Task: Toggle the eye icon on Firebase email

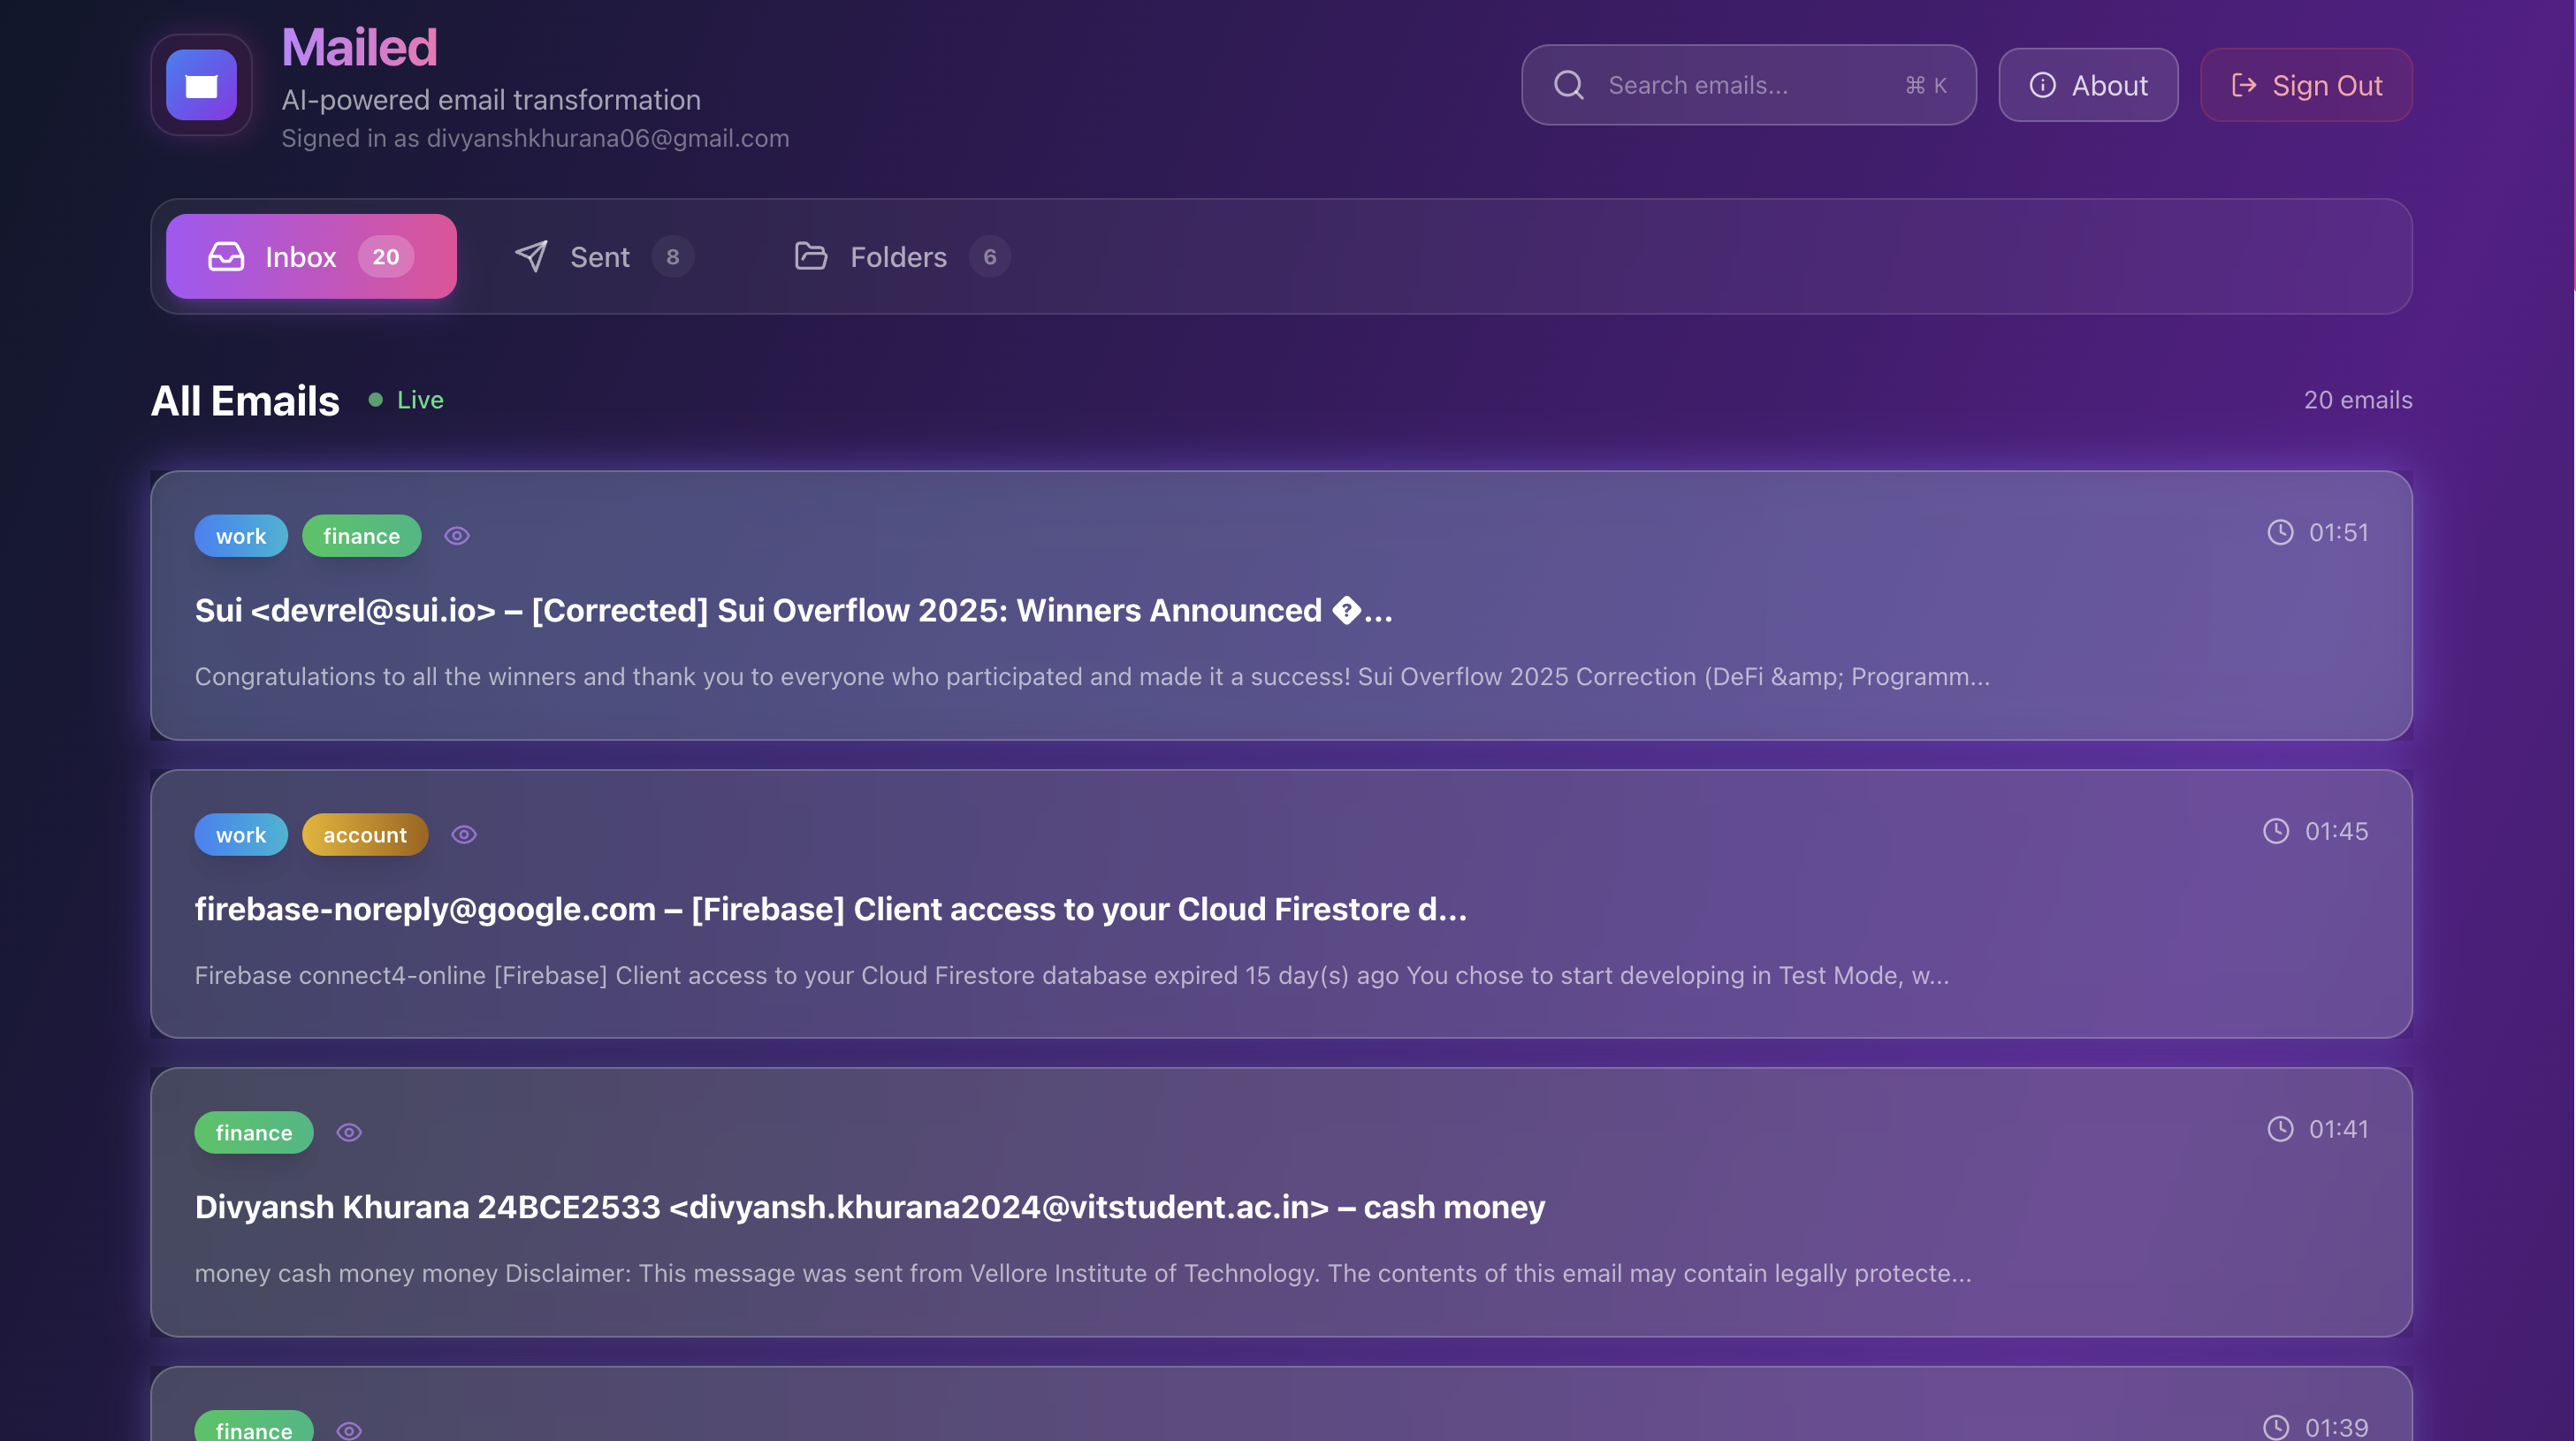Action: [x=464, y=834]
